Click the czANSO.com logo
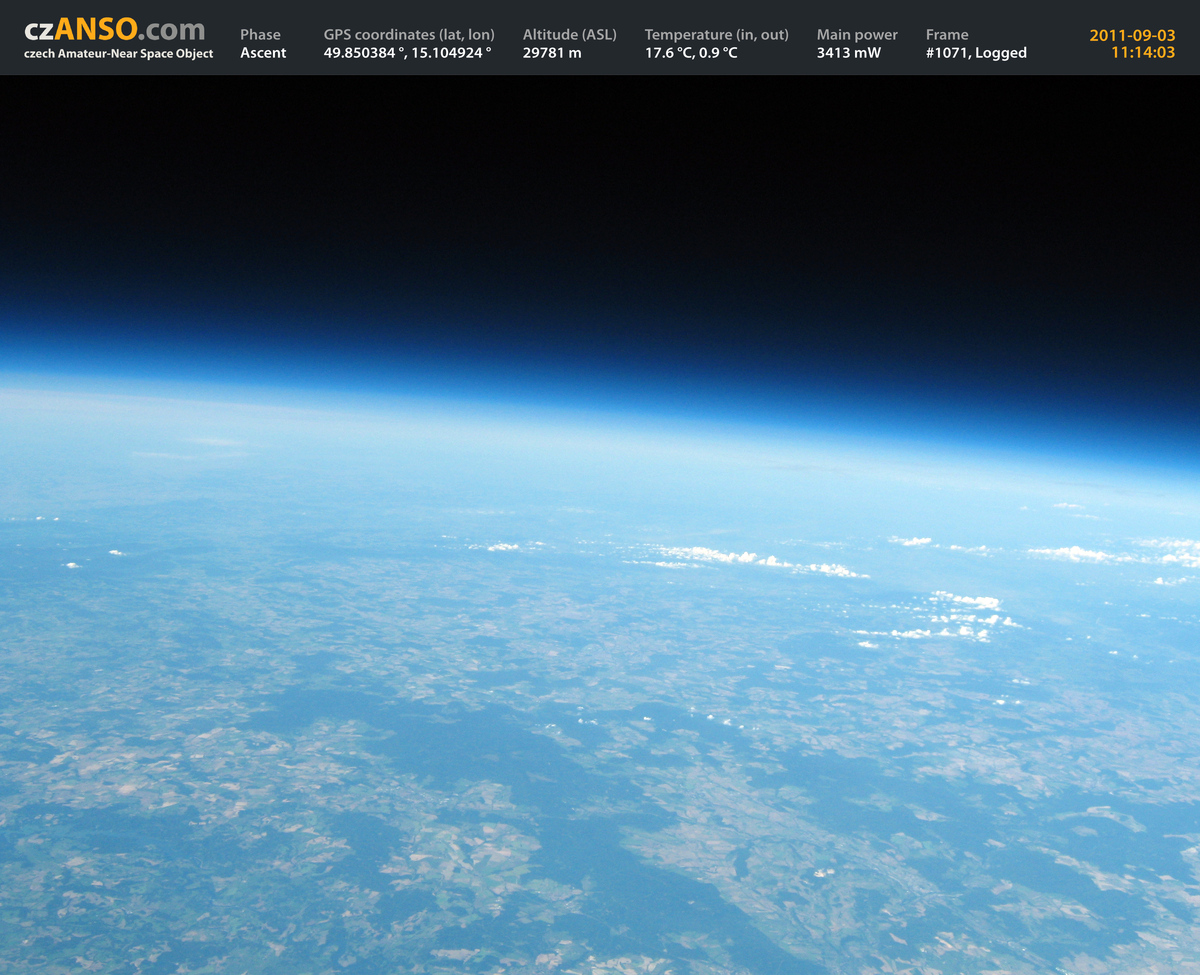This screenshot has height=975, width=1200. click(115, 30)
